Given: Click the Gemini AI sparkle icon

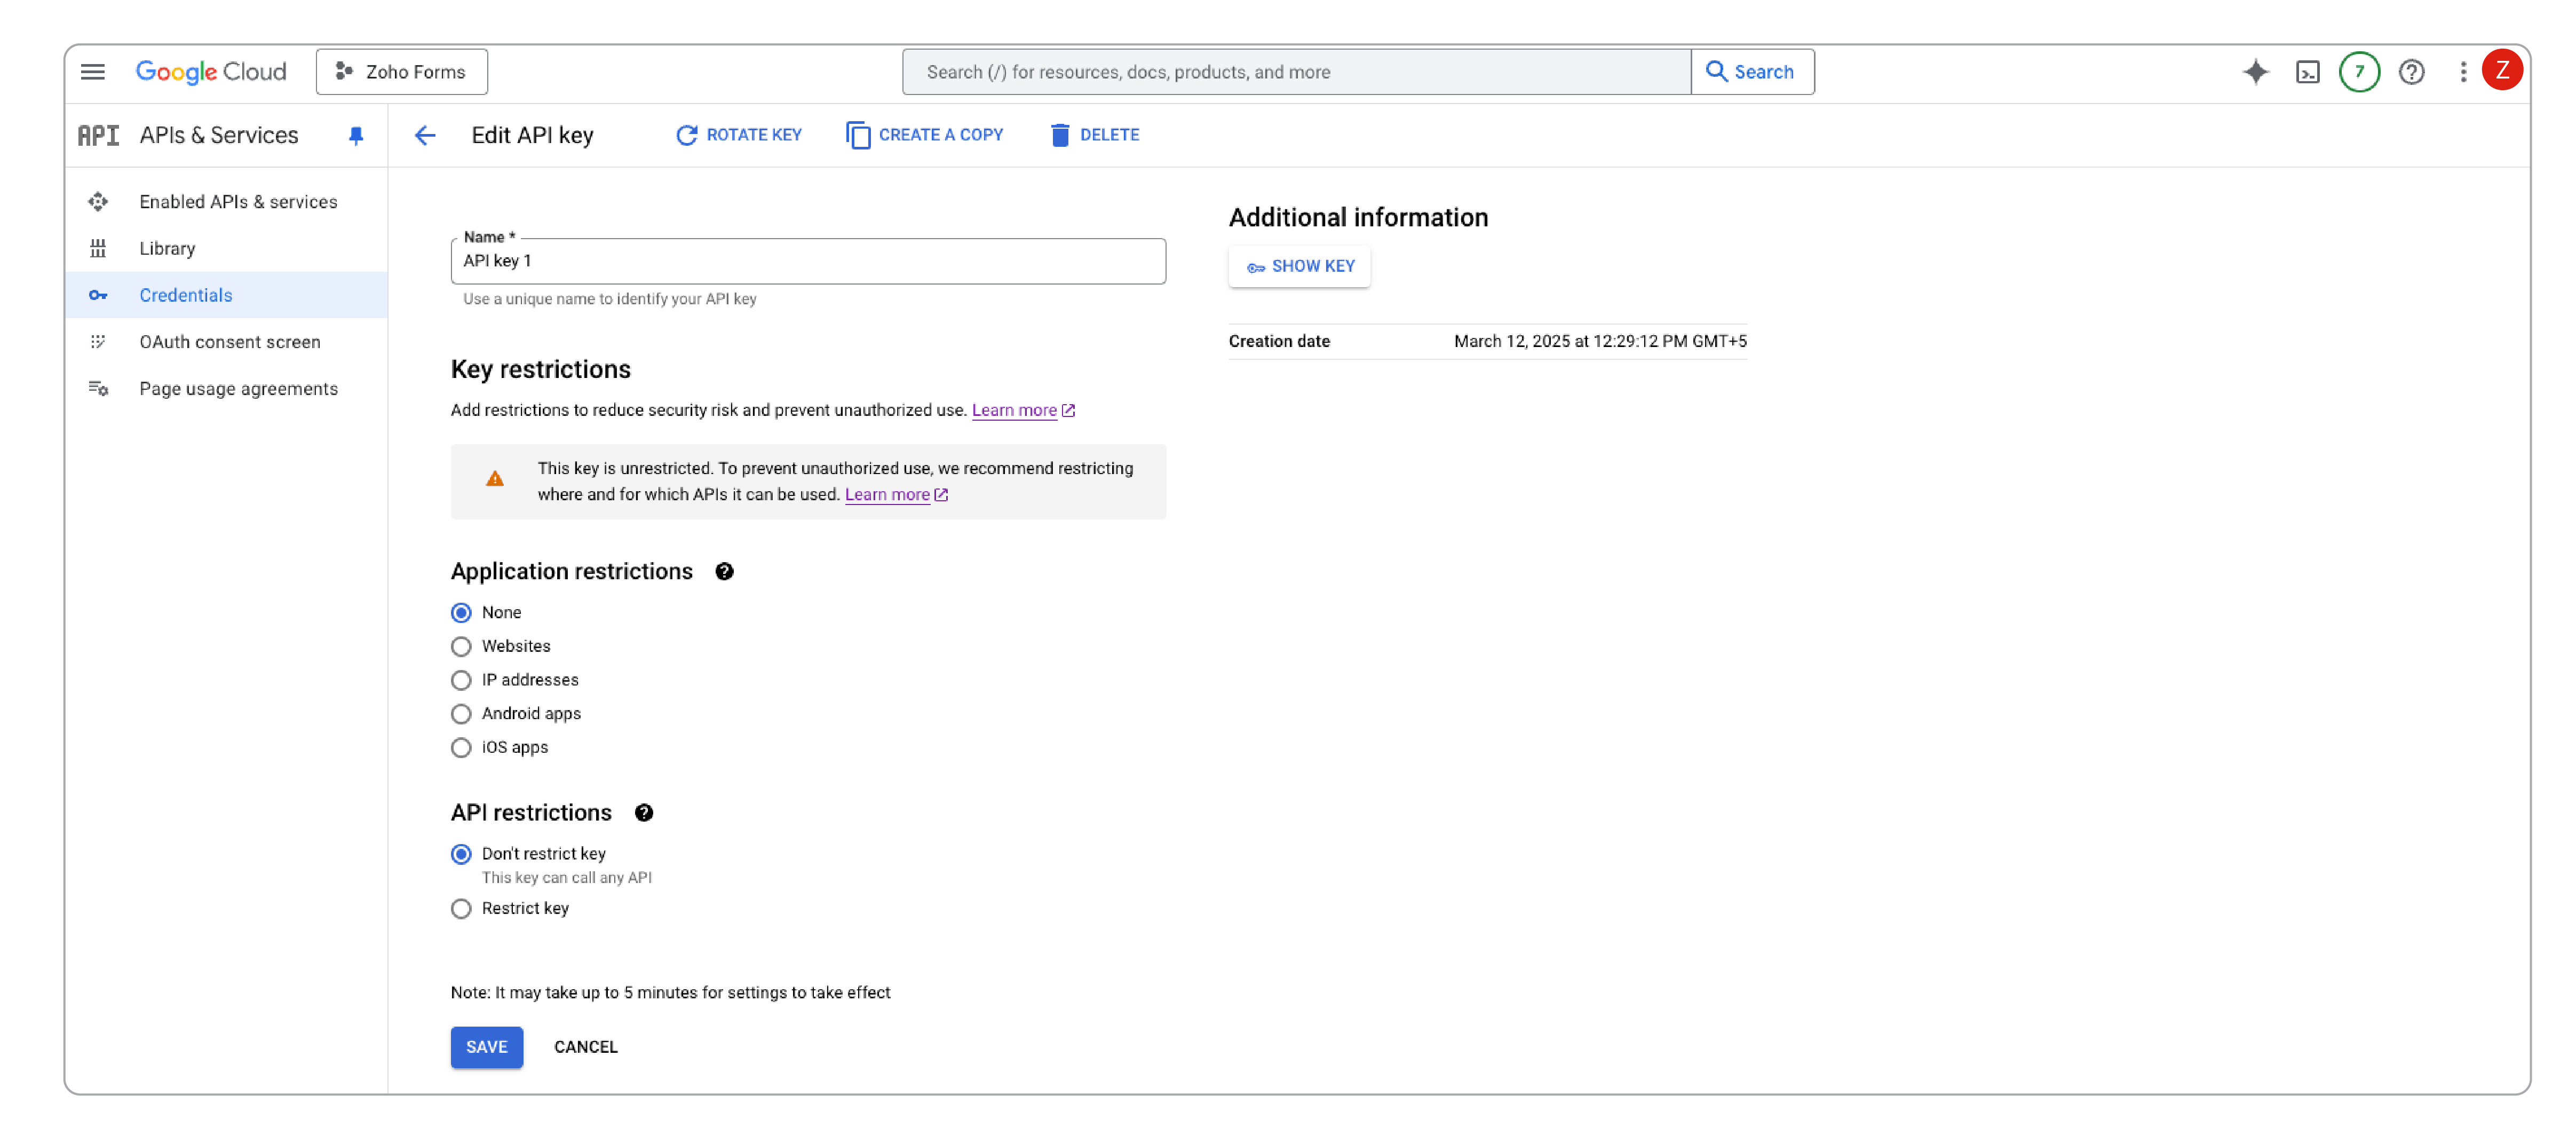Looking at the screenshot, I should (2255, 72).
